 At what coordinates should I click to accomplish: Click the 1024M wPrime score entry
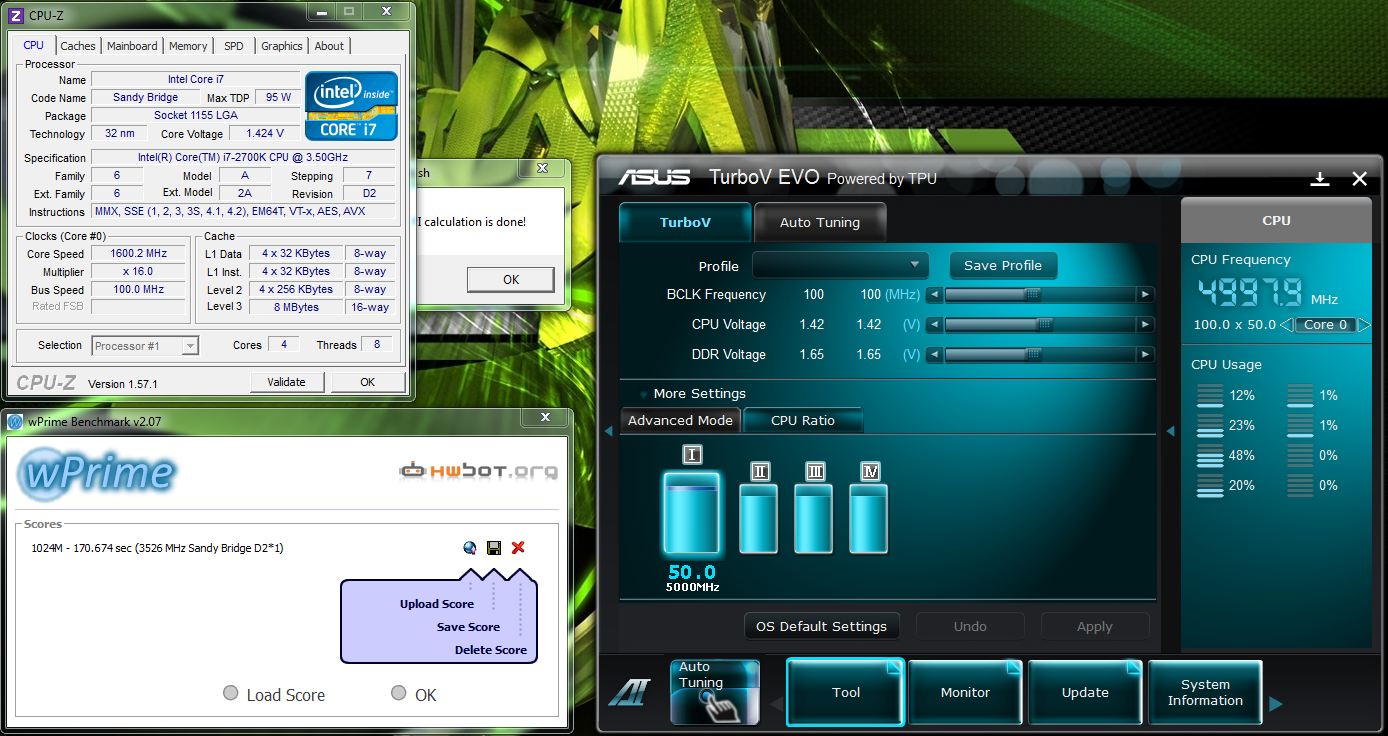(x=157, y=548)
